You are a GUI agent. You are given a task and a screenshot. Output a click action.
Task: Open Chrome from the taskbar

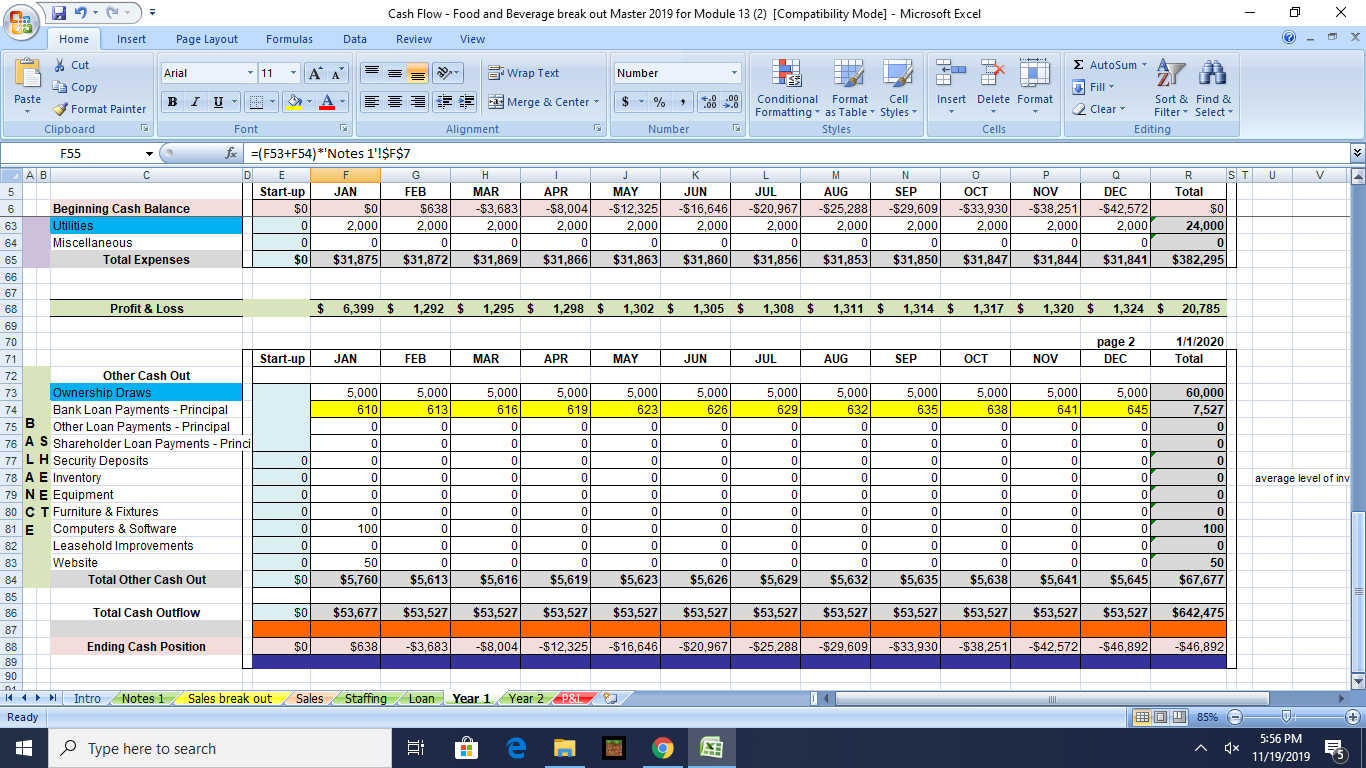[662, 748]
